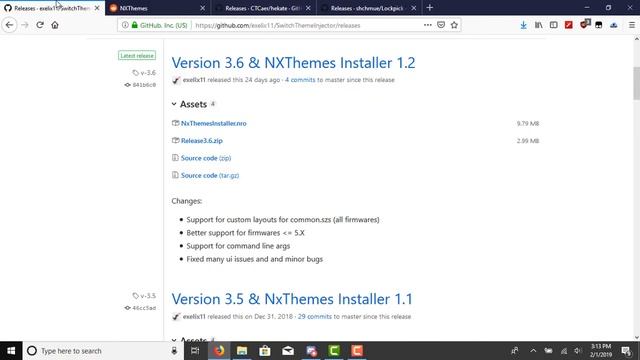Open Version 3.5 & NxThemes Installer 1.1 title

point(292,299)
